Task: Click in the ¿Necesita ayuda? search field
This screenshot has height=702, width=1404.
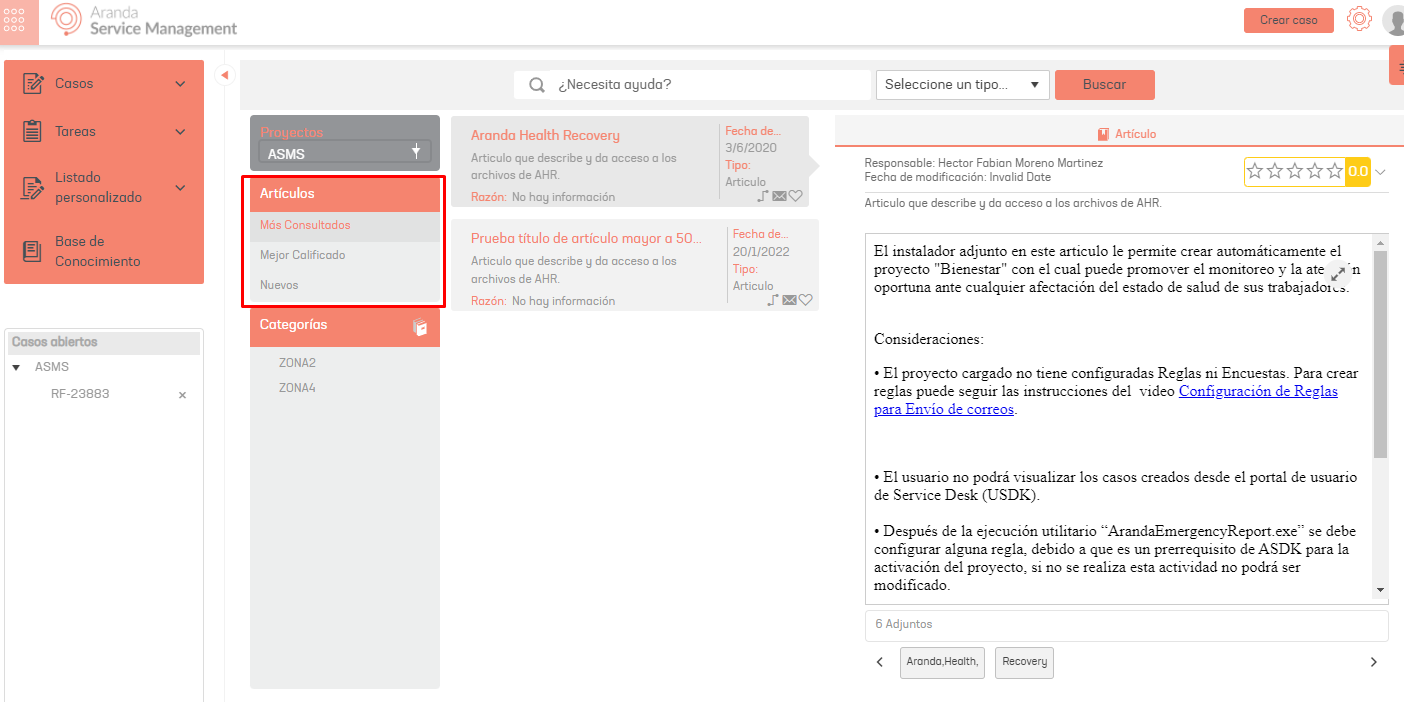Action: pos(712,85)
